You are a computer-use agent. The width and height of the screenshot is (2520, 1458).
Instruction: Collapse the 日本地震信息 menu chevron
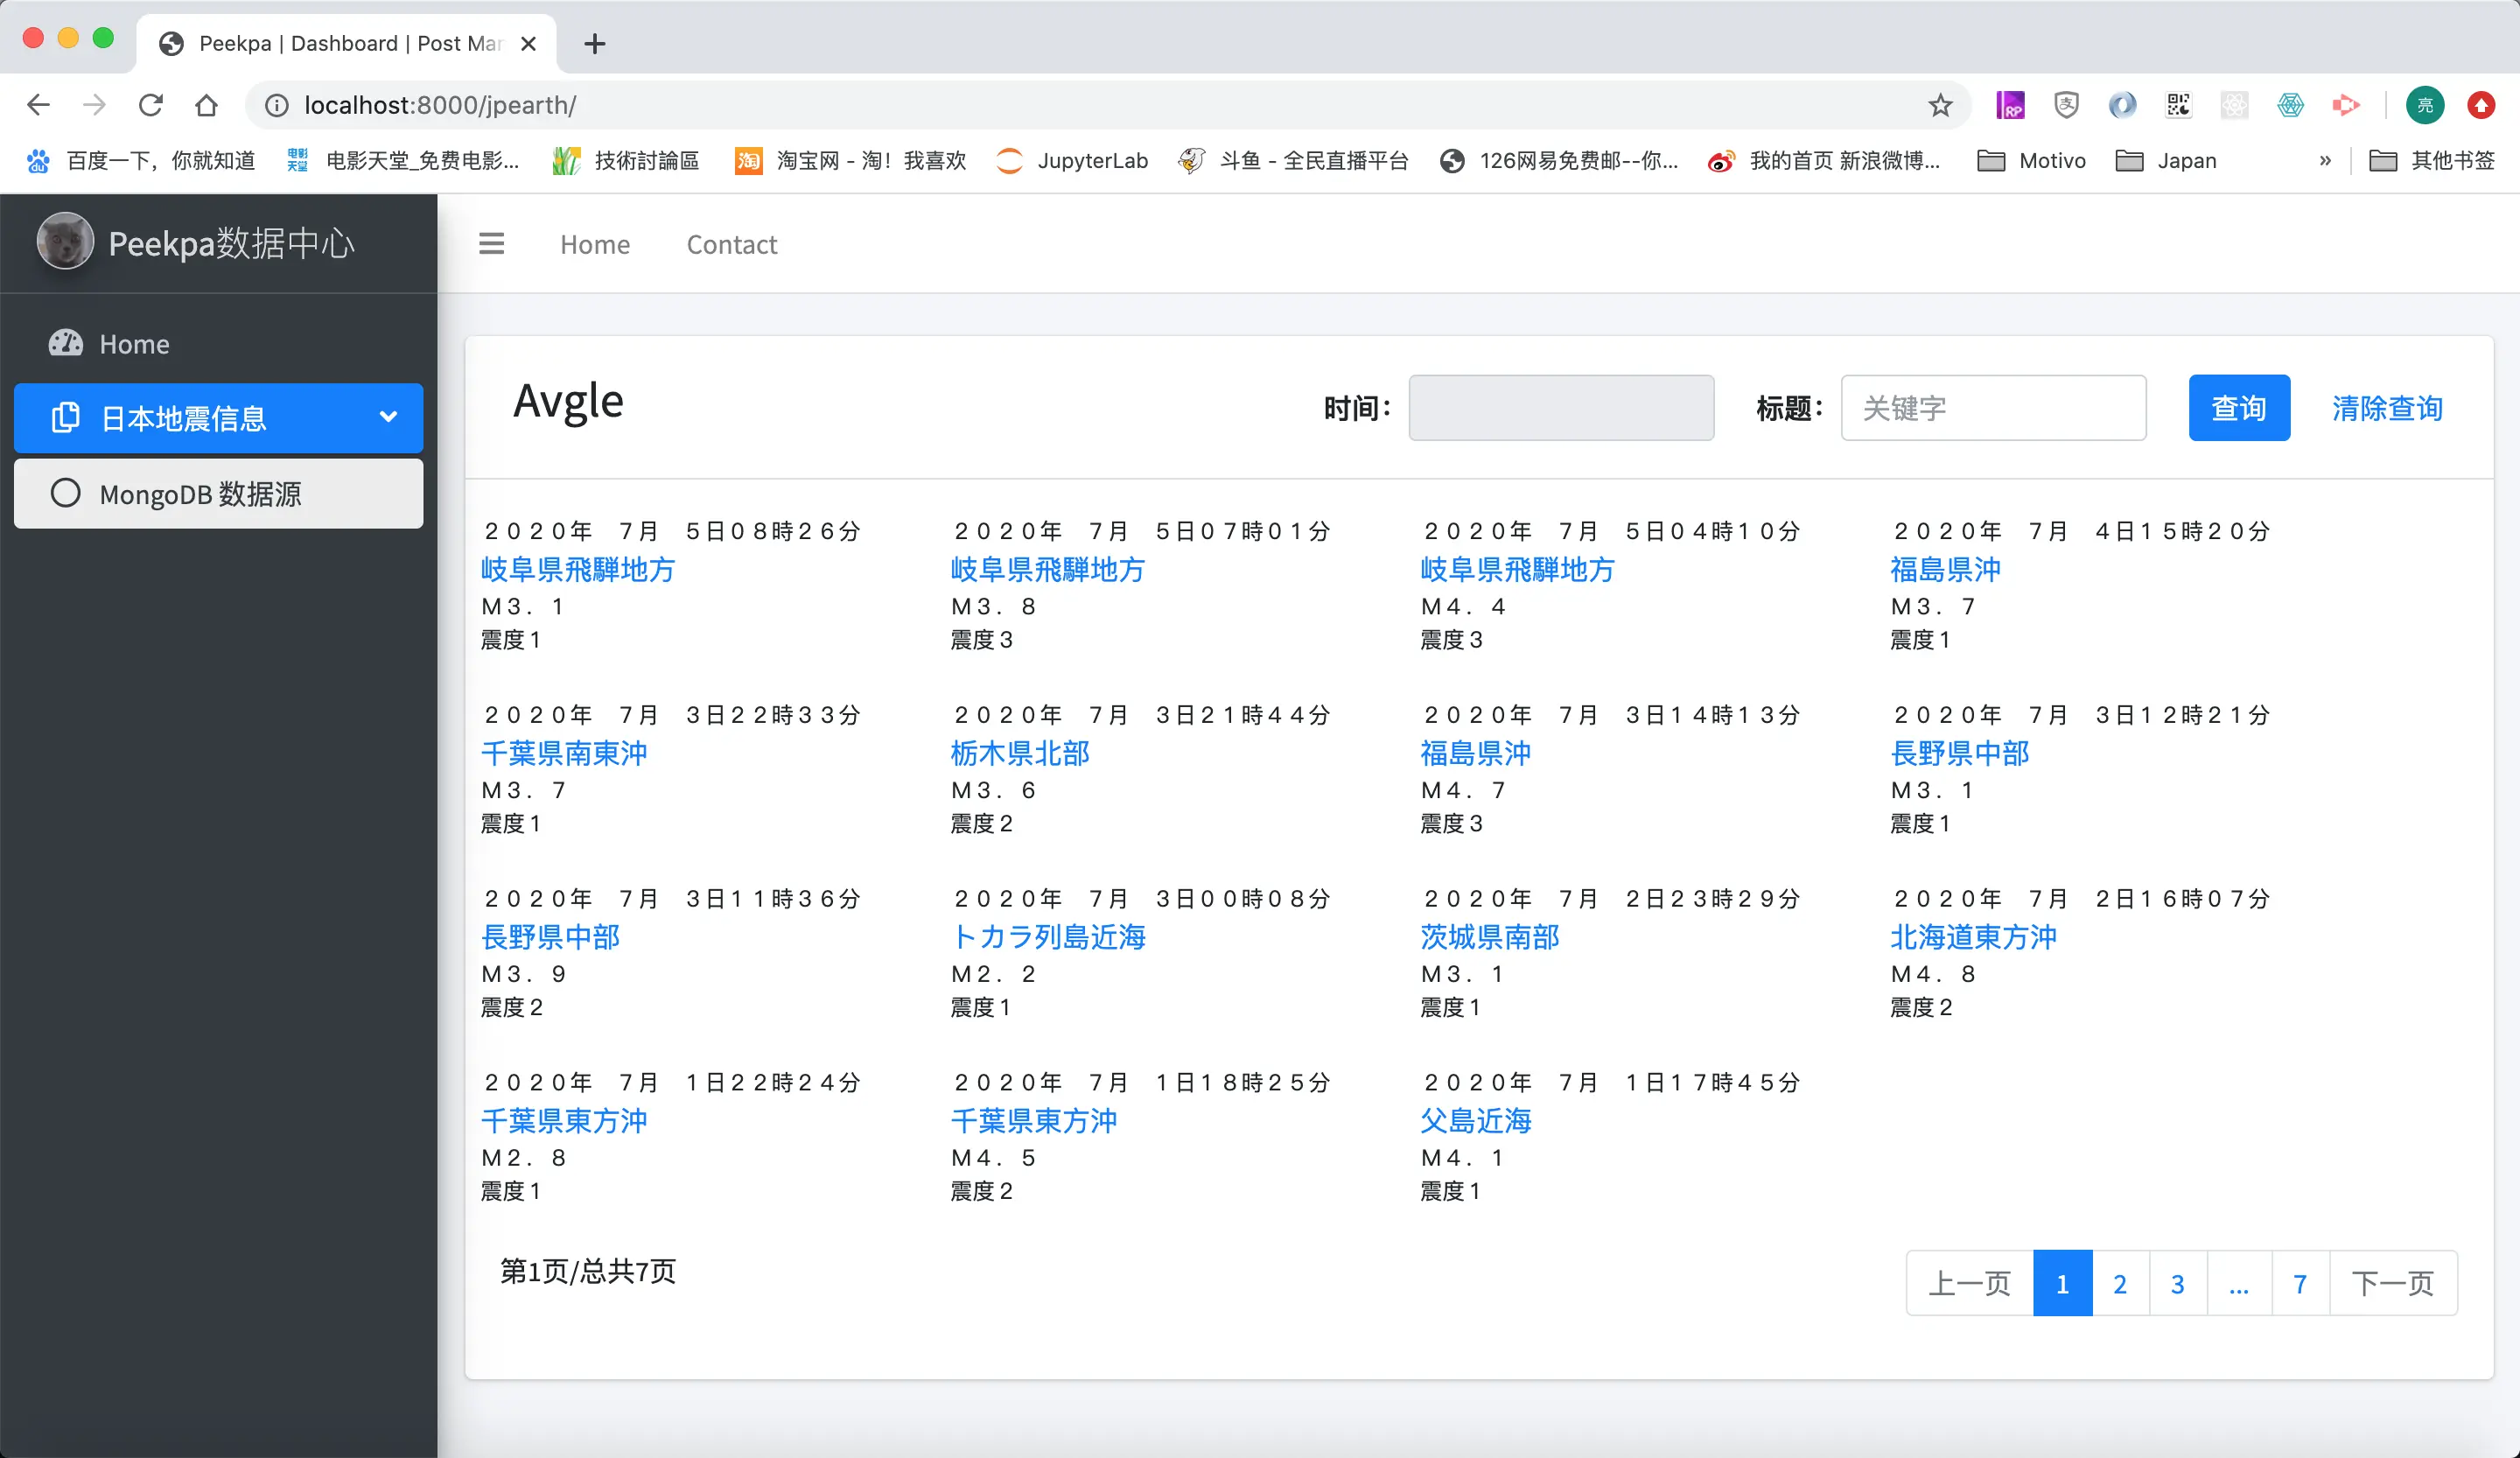coord(388,417)
